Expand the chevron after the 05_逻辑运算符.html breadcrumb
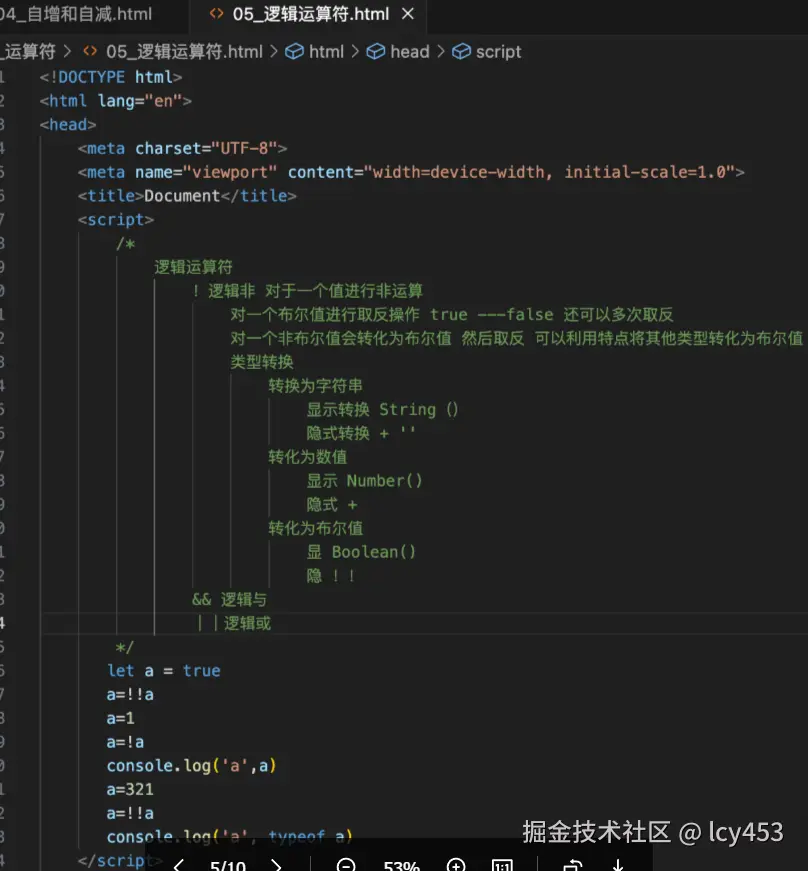 point(274,52)
